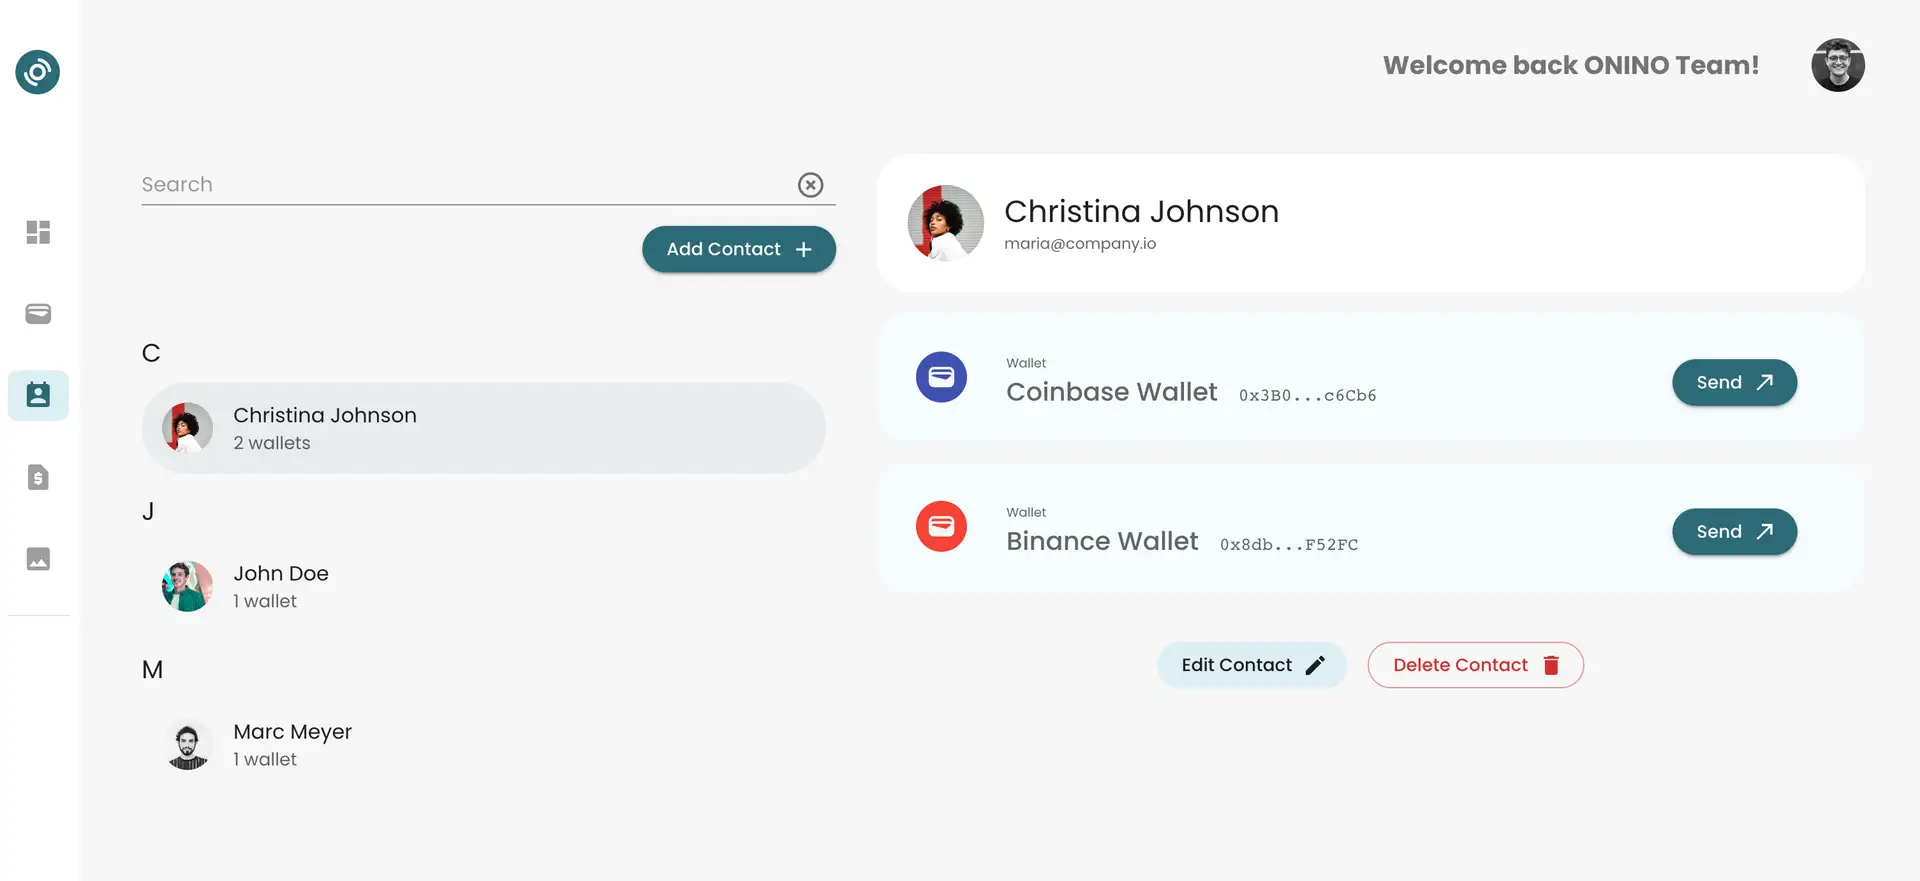The image size is (1920, 881).
Task: Send to the Binance Wallet
Action: [1734, 531]
